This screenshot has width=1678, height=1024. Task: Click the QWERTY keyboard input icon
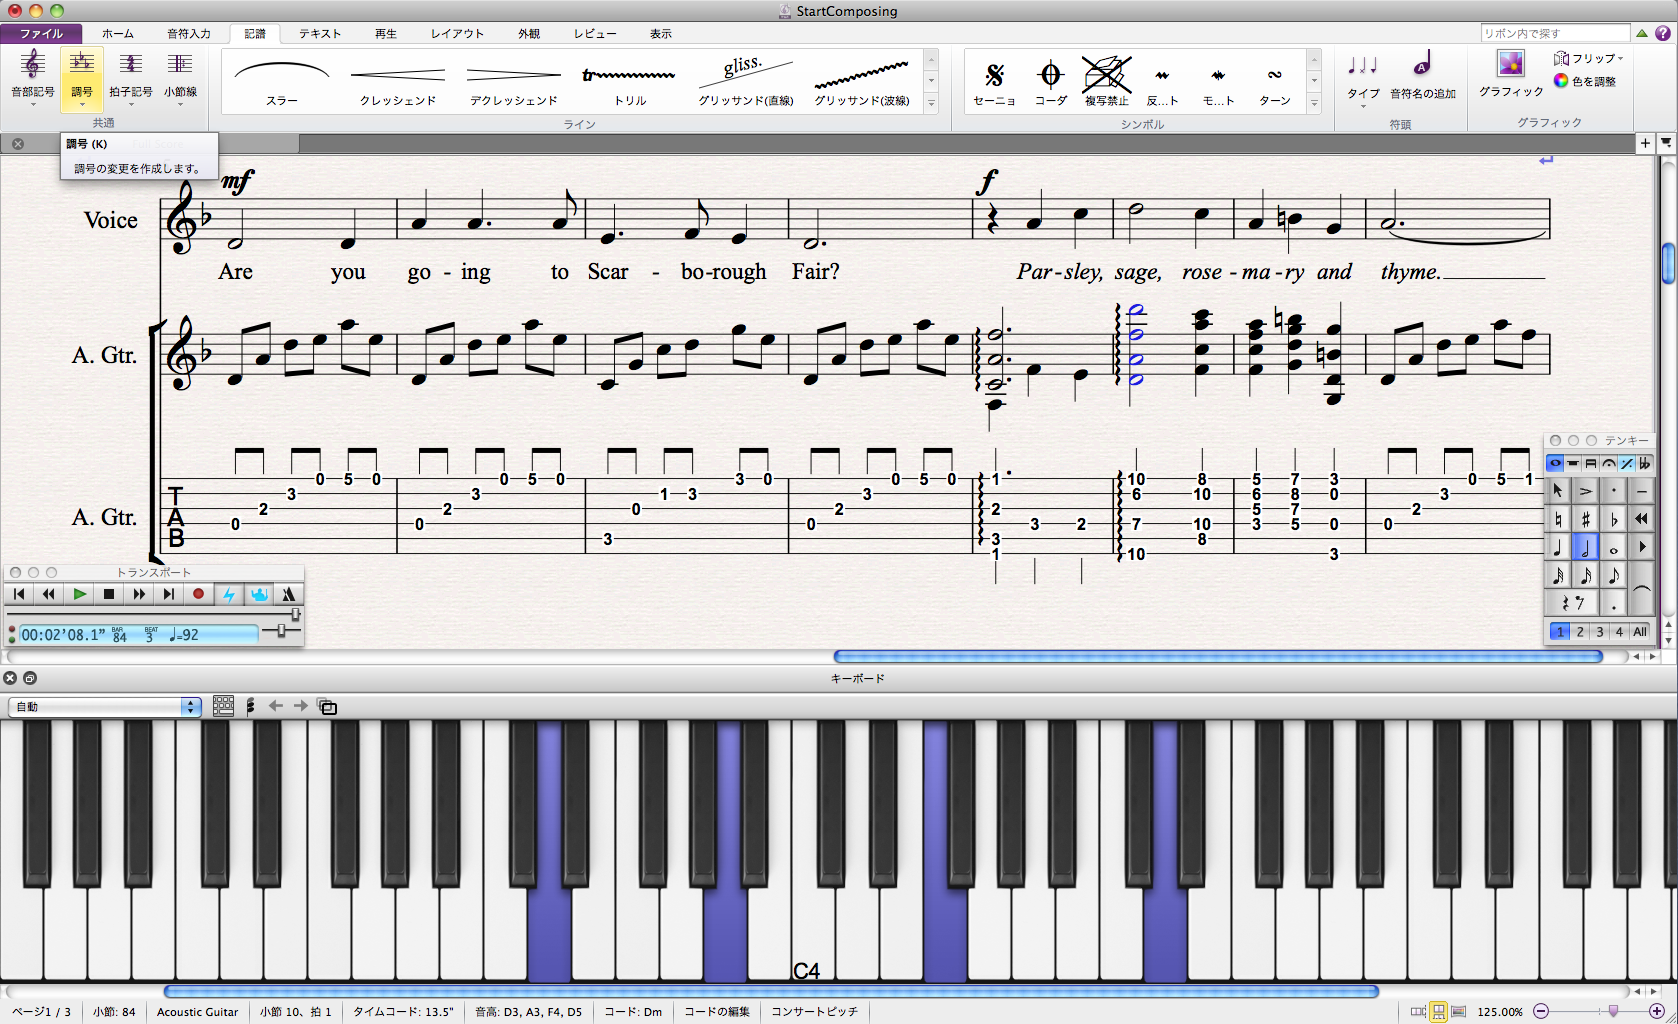tap(224, 706)
